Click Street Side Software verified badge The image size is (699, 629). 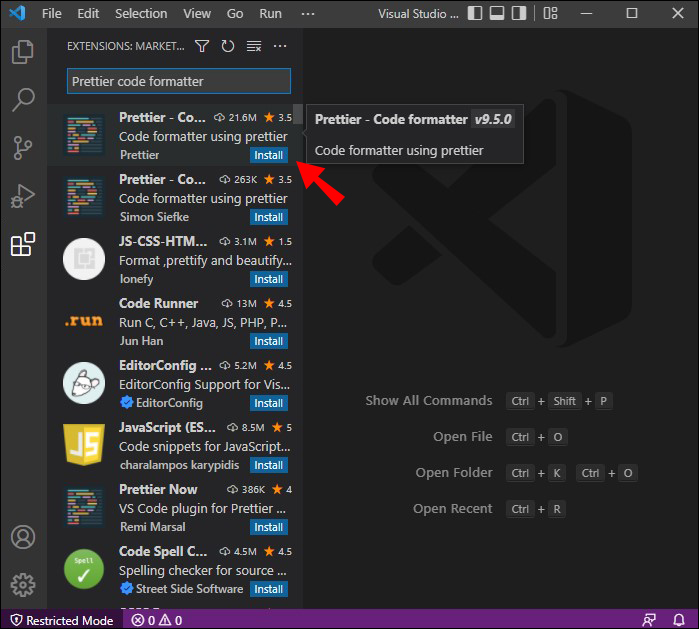[127, 588]
